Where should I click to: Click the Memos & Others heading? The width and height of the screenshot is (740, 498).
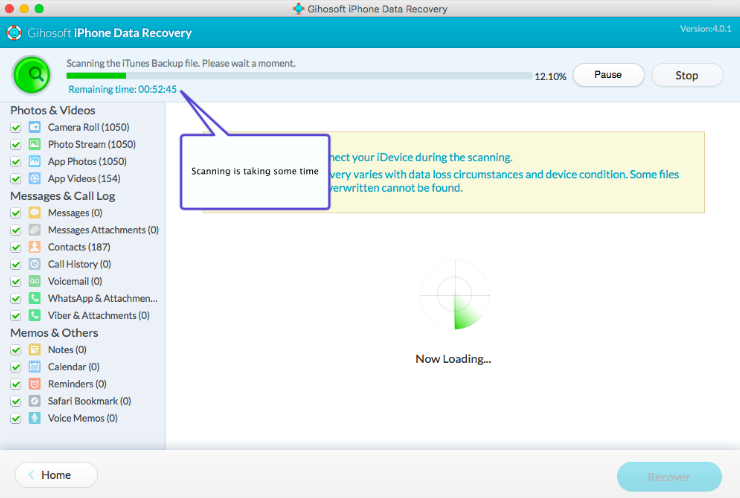pyautogui.click(x=54, y=333)
